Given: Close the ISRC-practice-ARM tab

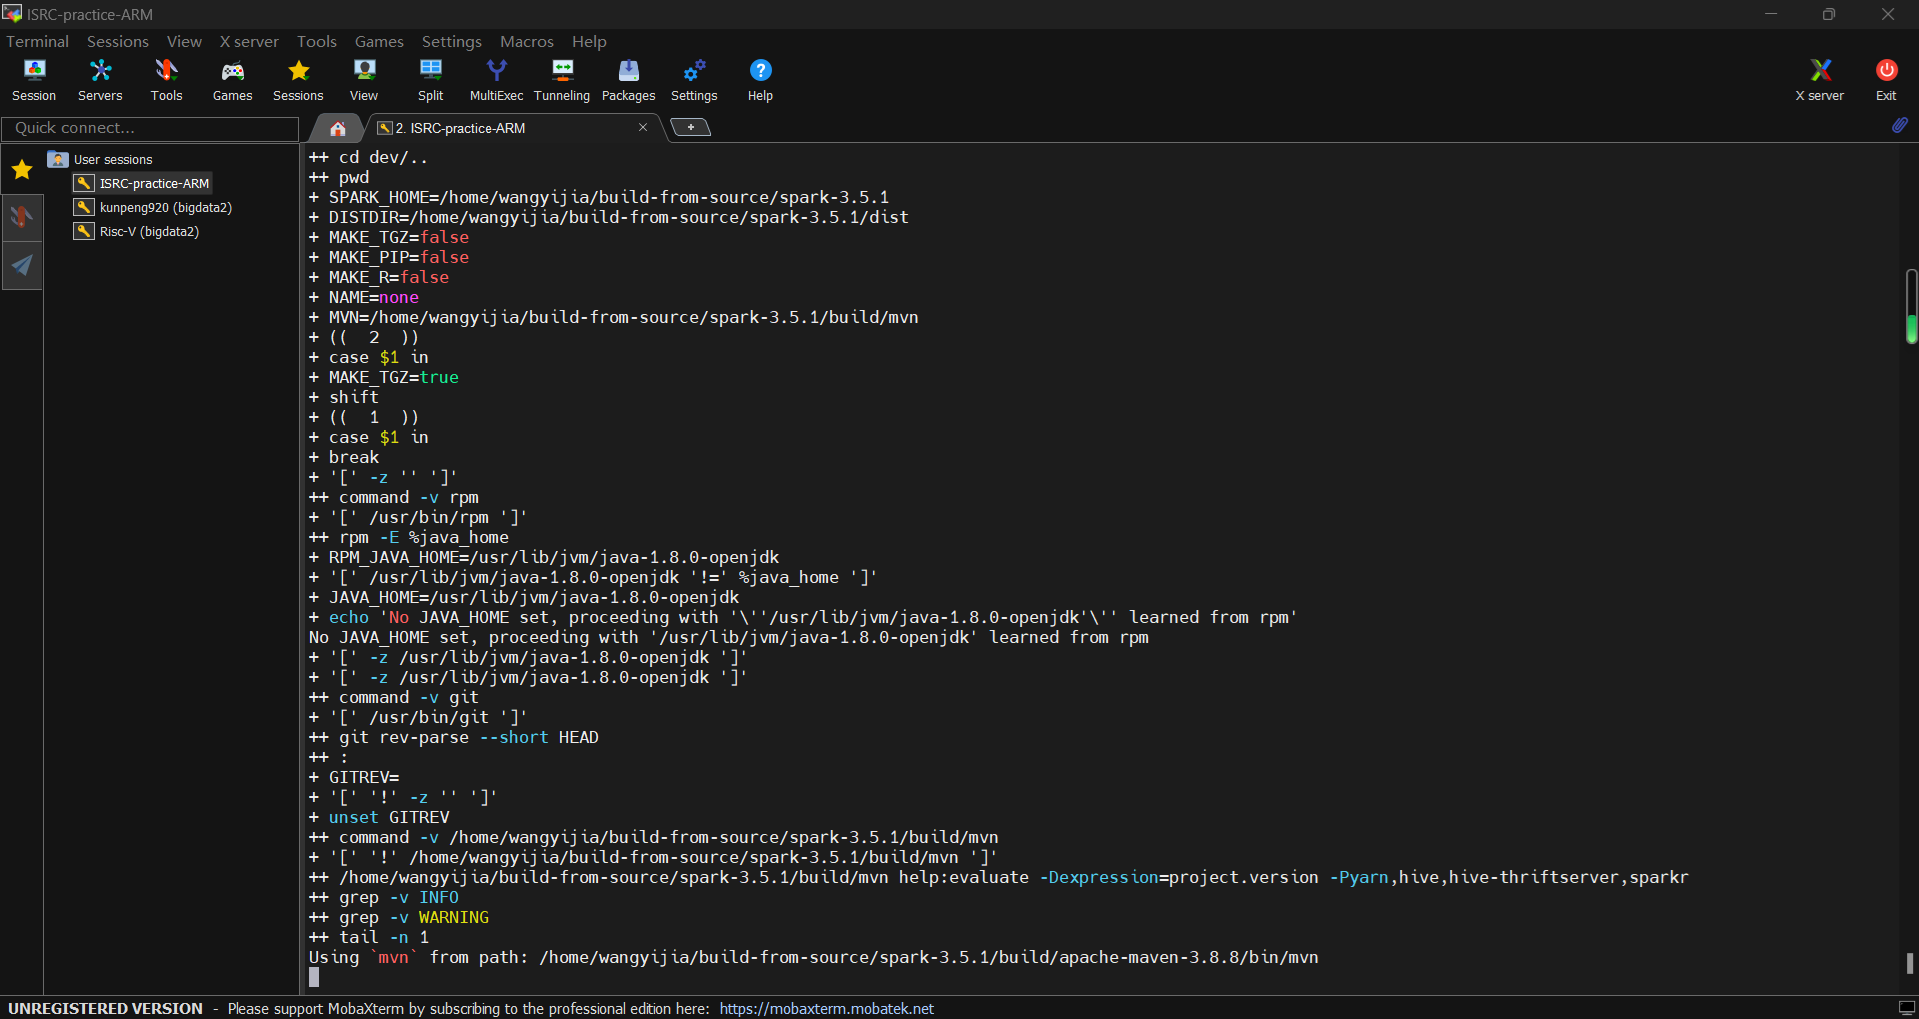Looking at the screenshot, I should click(x=643, y=127).
